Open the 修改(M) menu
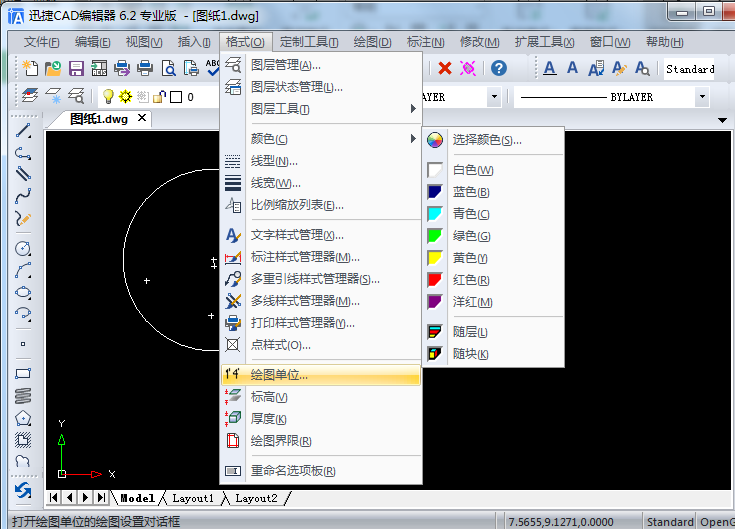Viewport: 735px width, 529px height. (480, 42)
